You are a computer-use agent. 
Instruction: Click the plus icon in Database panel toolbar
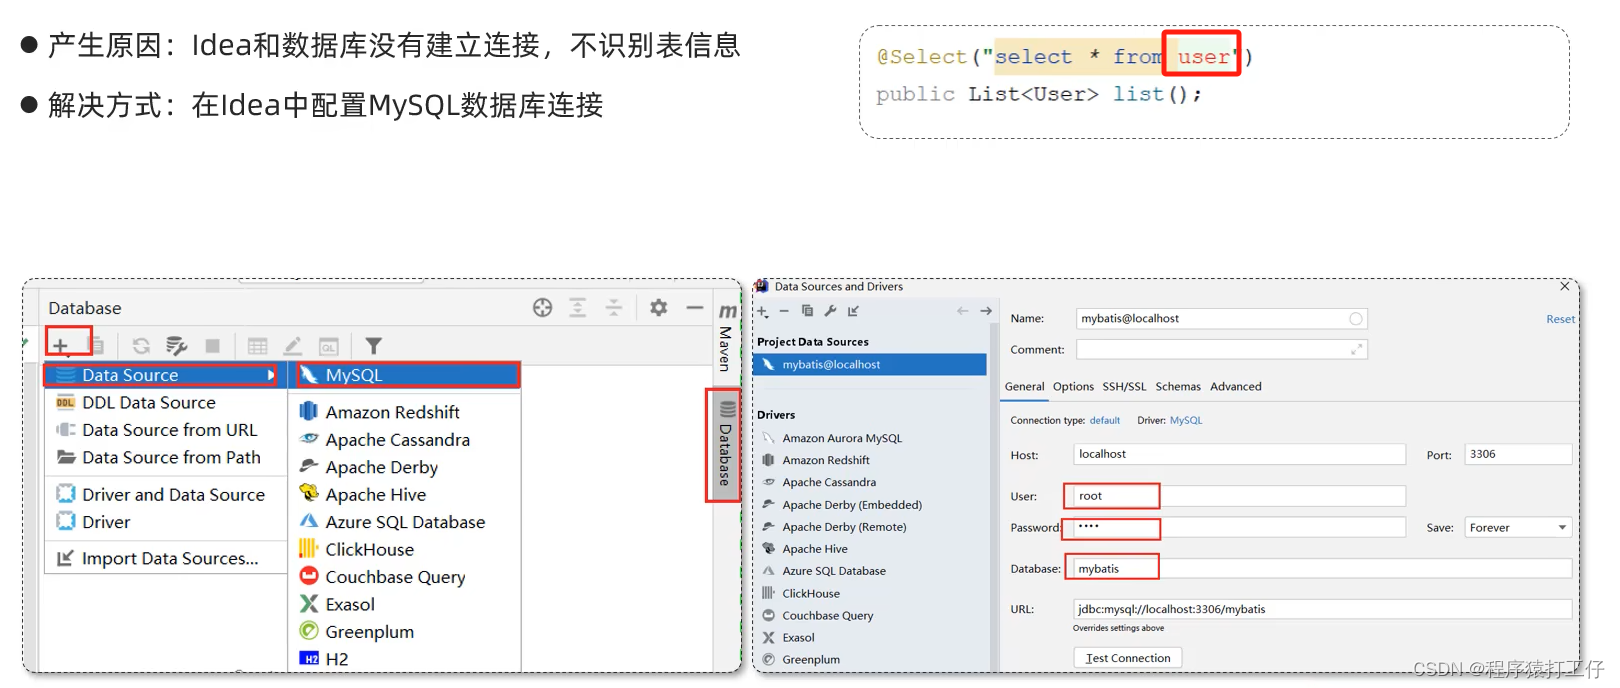61,346
